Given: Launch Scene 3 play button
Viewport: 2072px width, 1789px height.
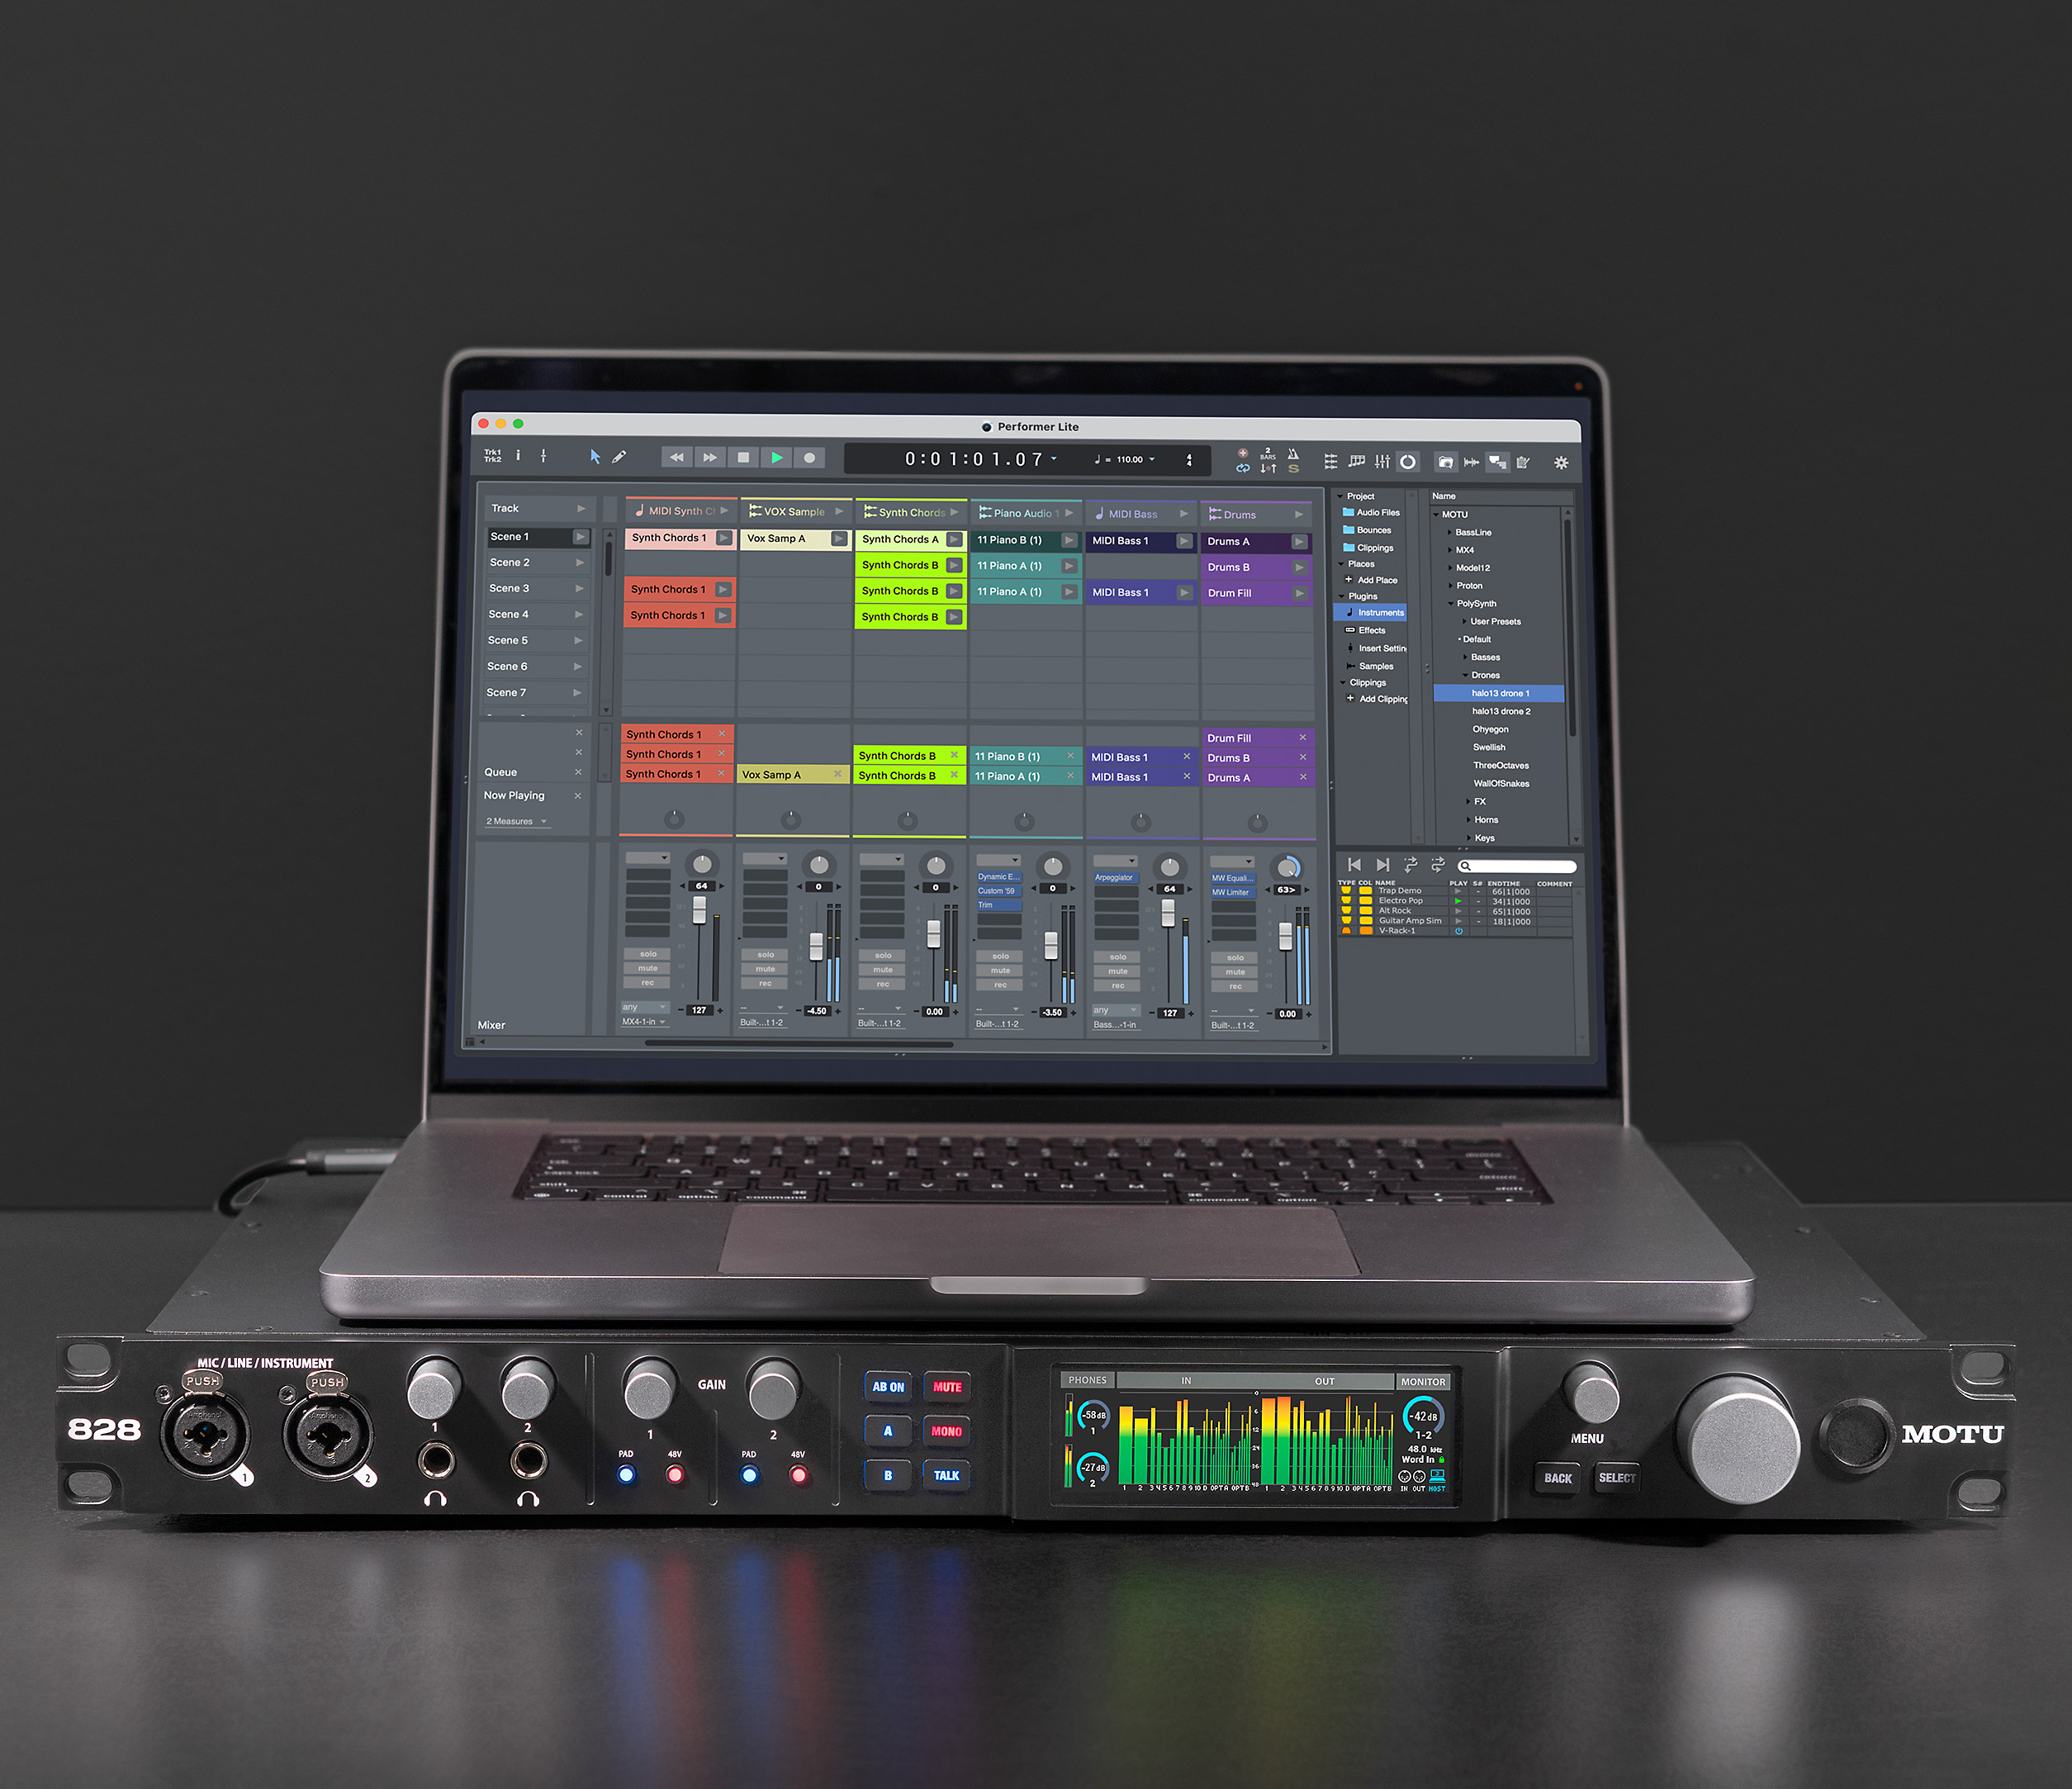Looking at the screenshot, I should [x=579, y=588].
